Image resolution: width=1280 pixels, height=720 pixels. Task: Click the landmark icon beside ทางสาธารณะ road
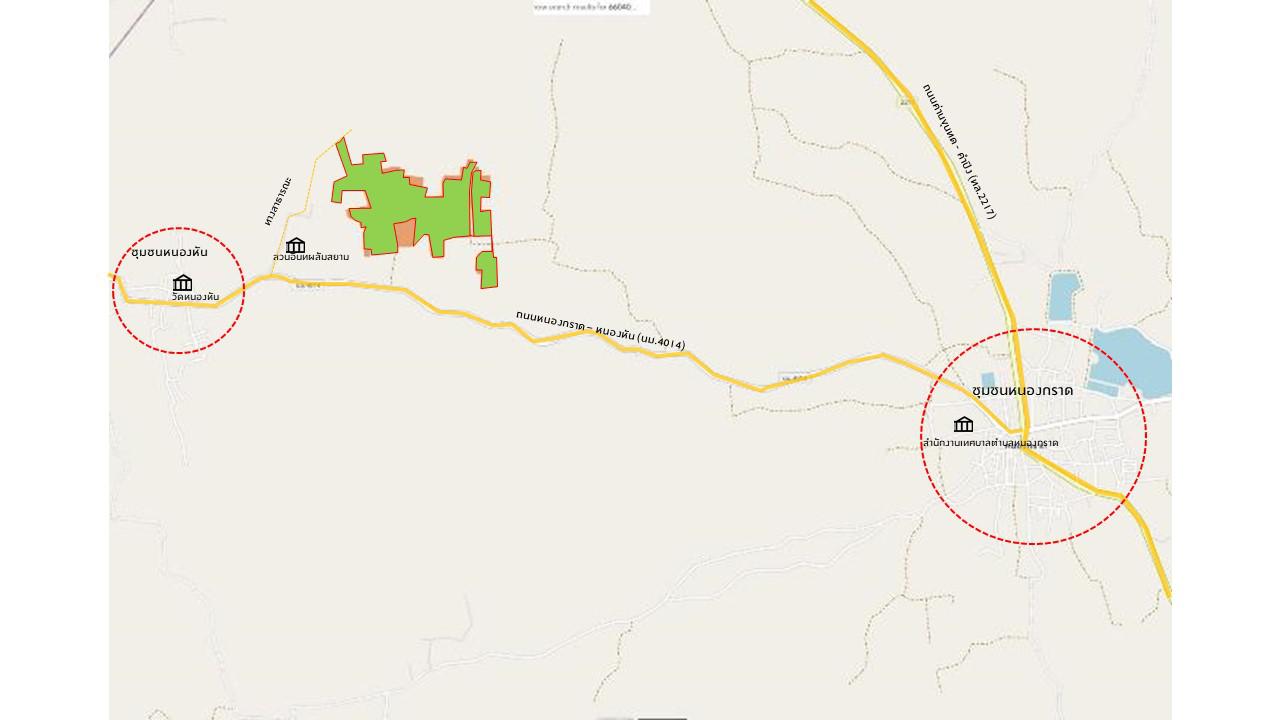[295, 245]
